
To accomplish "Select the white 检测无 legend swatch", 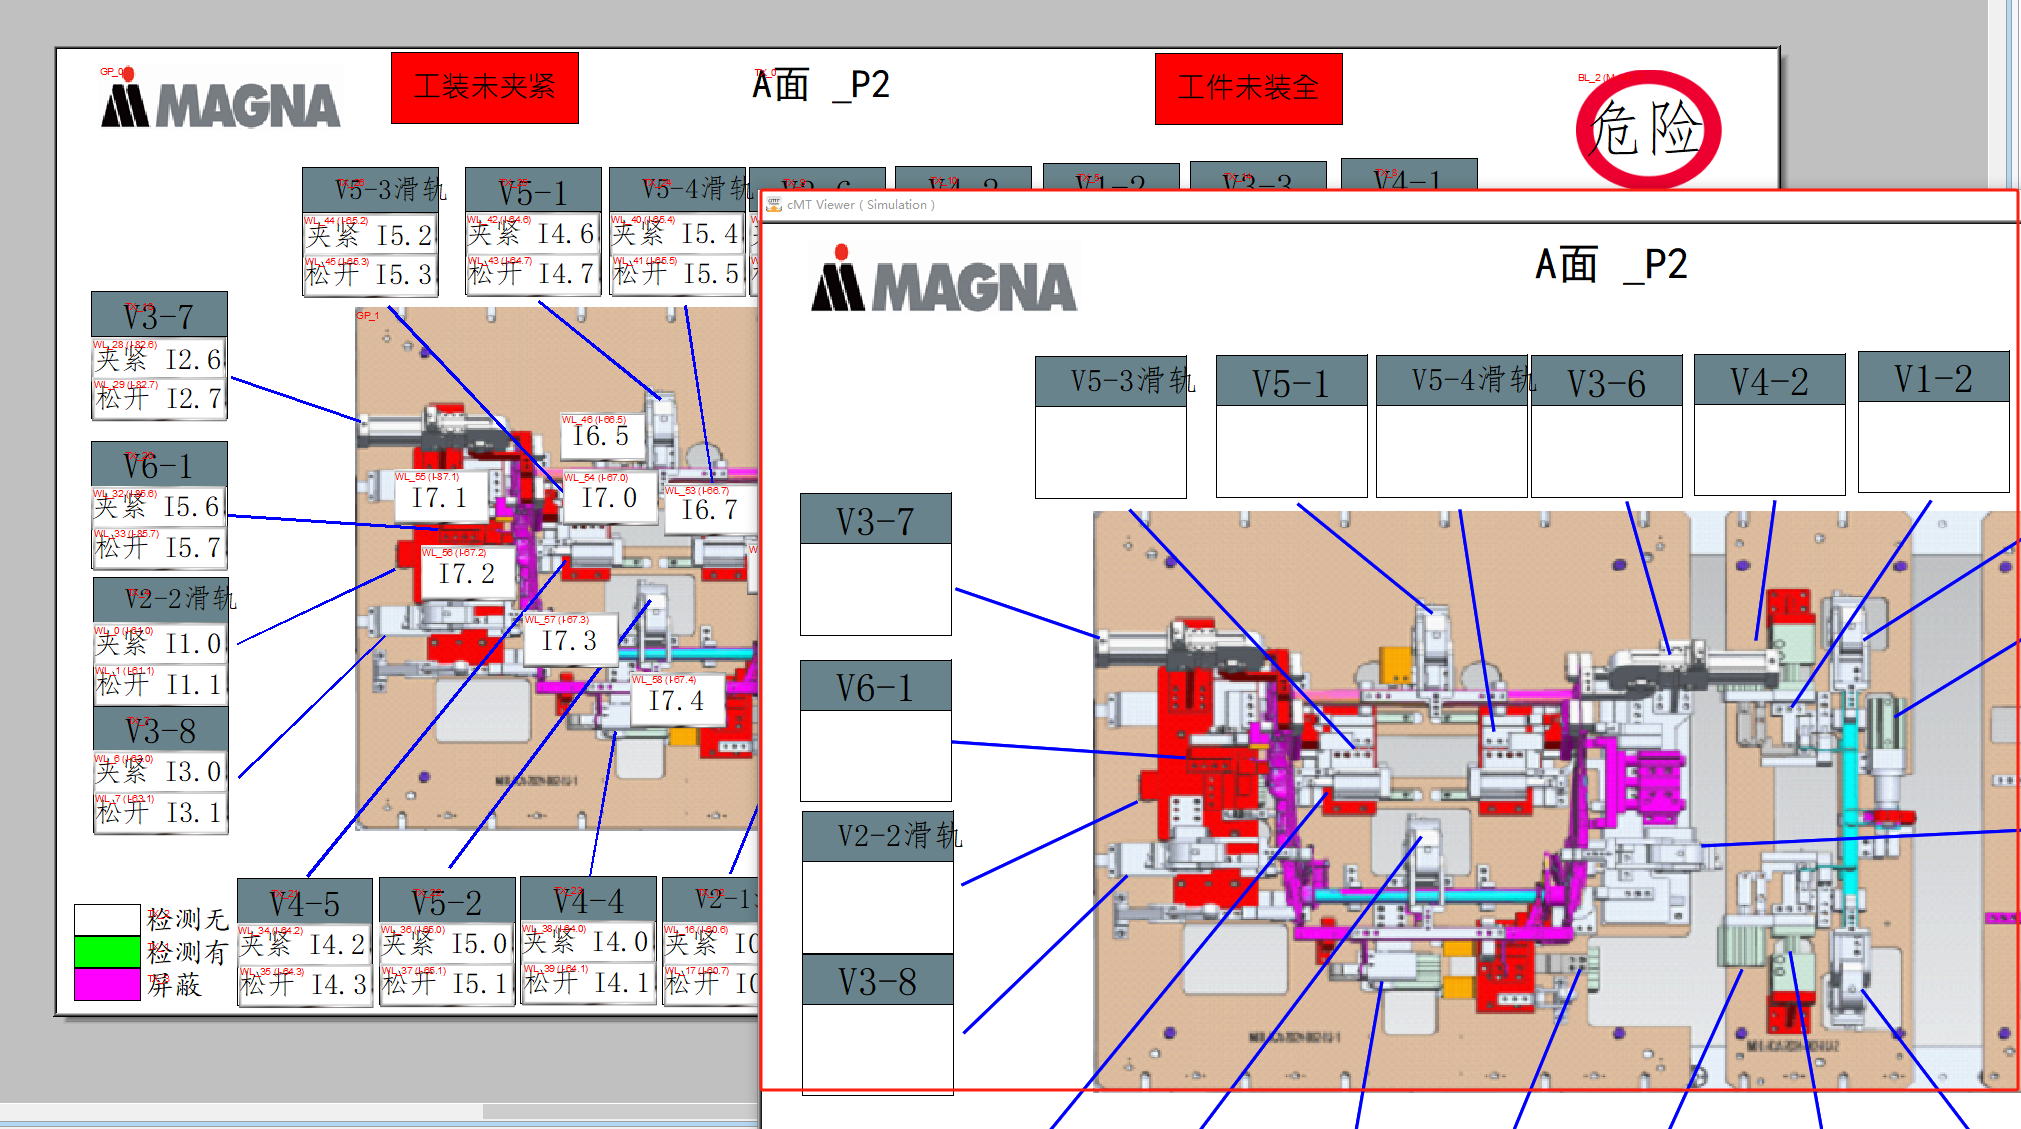I will tap(107, 919).
